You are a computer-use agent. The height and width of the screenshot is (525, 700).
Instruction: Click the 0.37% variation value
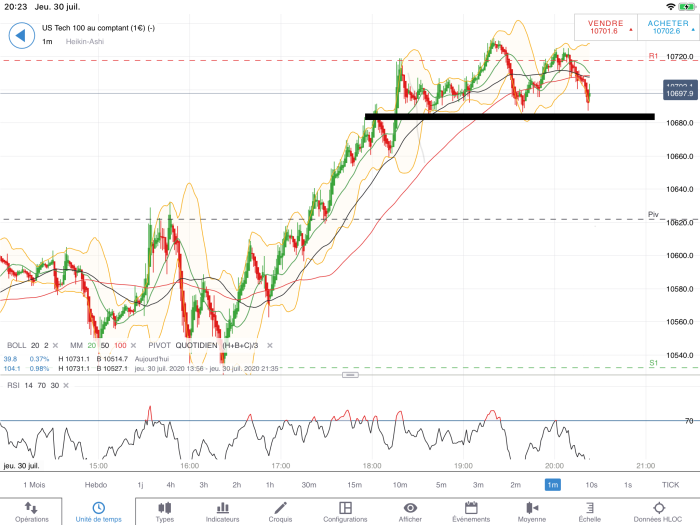(x=39, y=359)
